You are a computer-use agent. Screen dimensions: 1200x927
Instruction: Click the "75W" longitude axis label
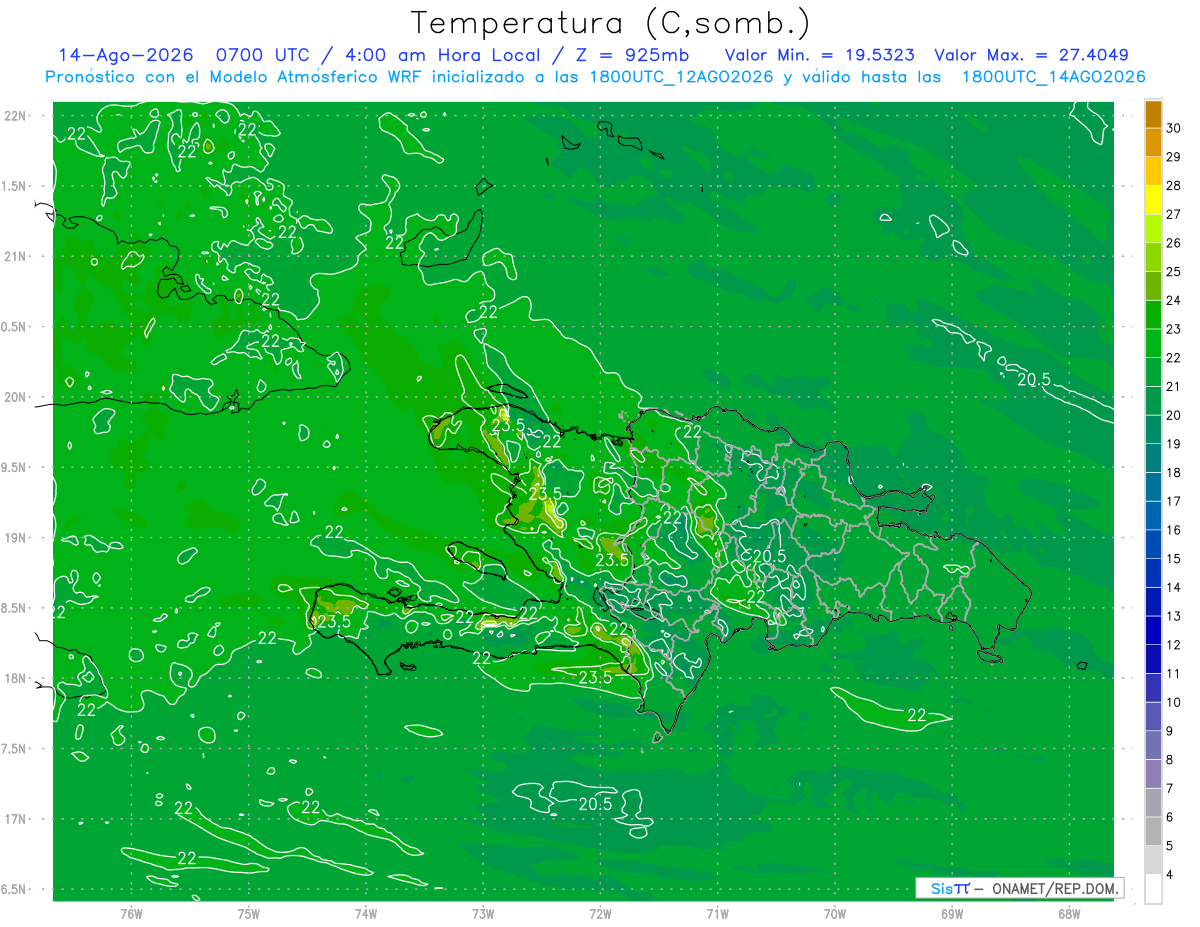[248, 914]
